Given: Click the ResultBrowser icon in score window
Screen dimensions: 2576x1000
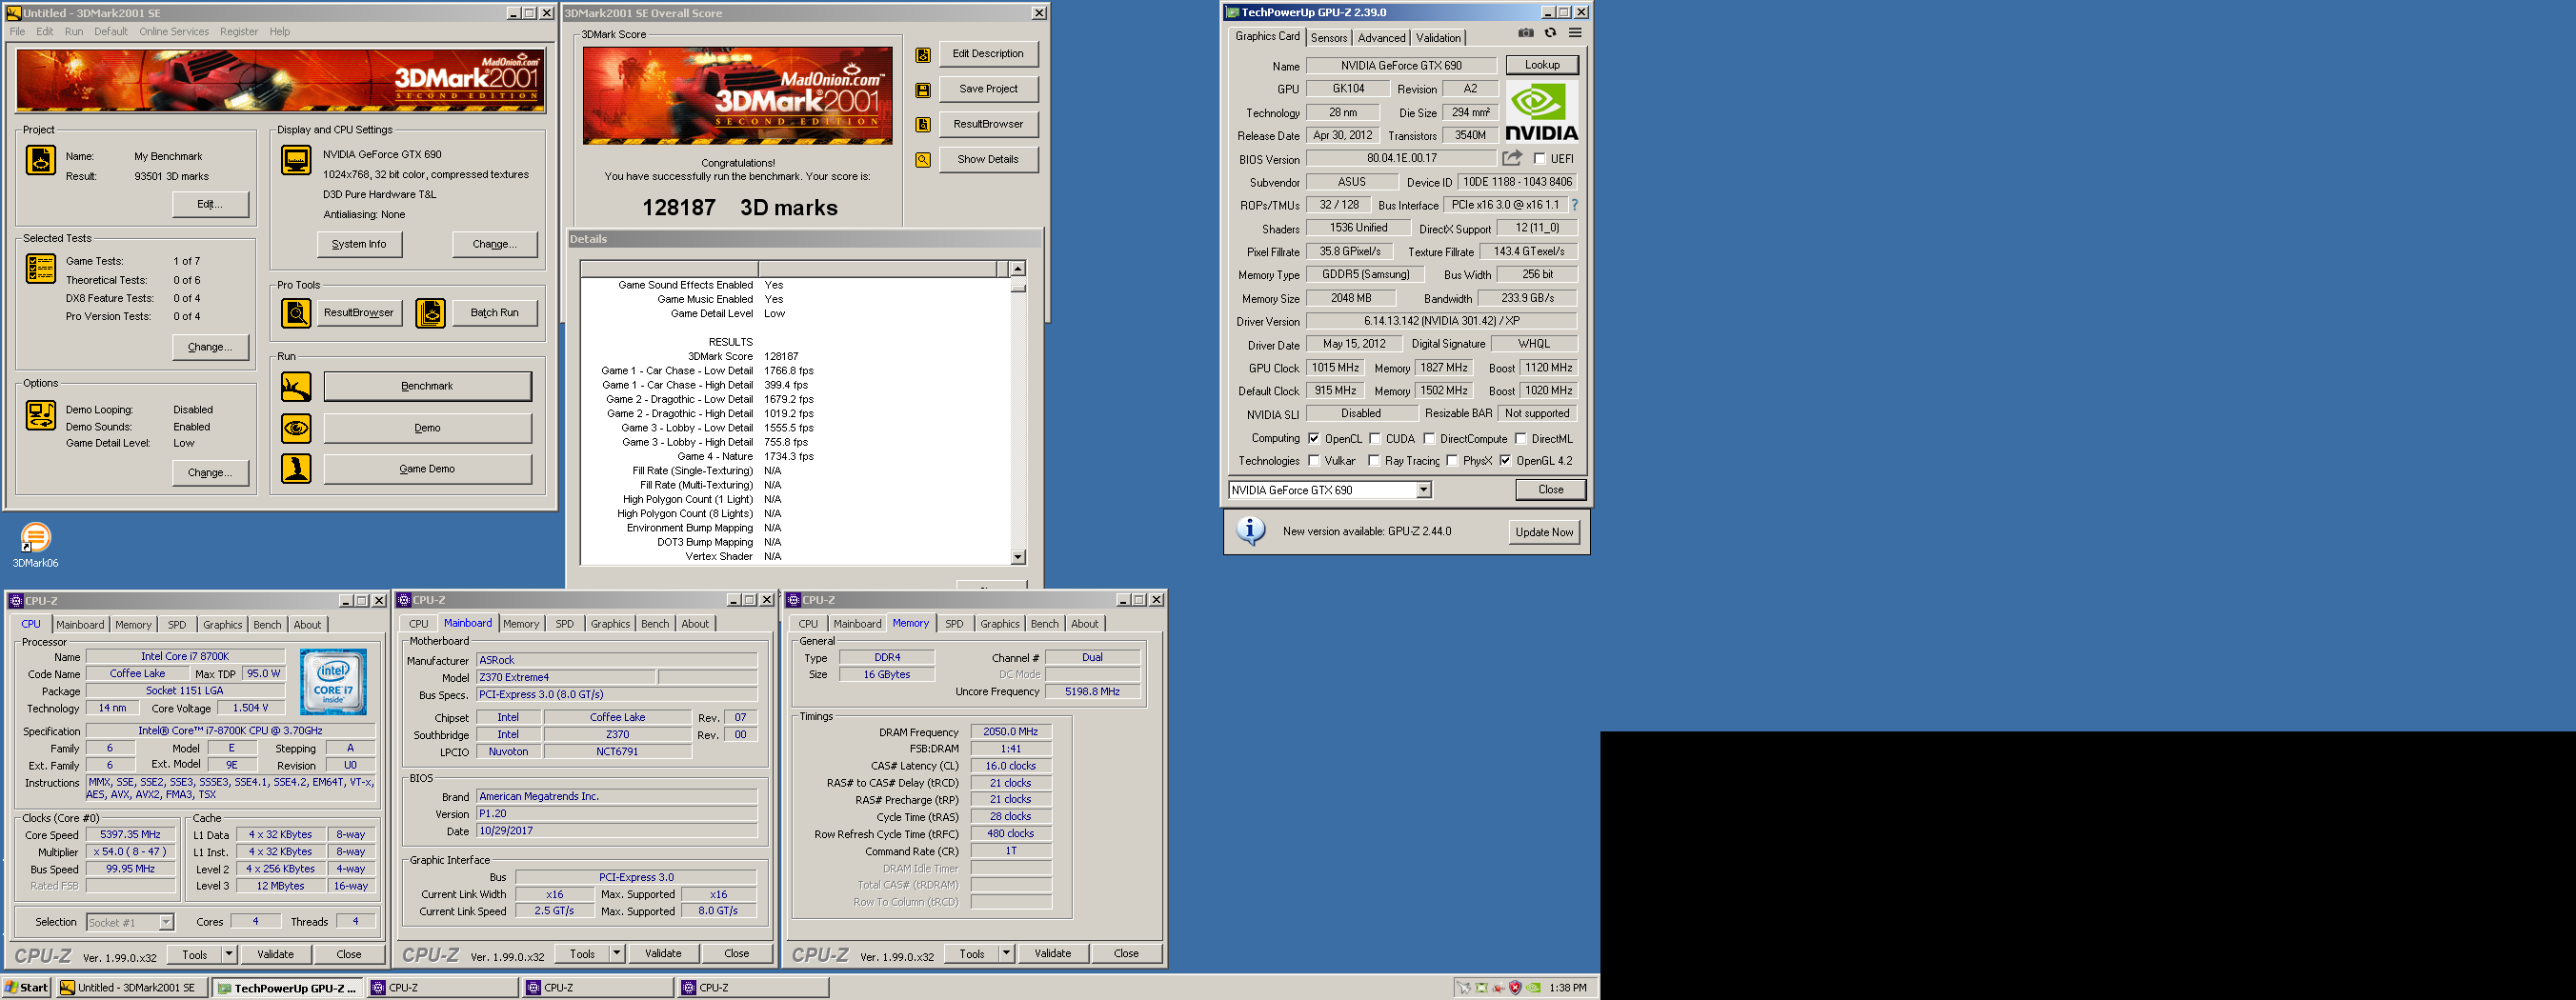Looking at the screenshot, I should pyautogui.click(x=923, y=125).
